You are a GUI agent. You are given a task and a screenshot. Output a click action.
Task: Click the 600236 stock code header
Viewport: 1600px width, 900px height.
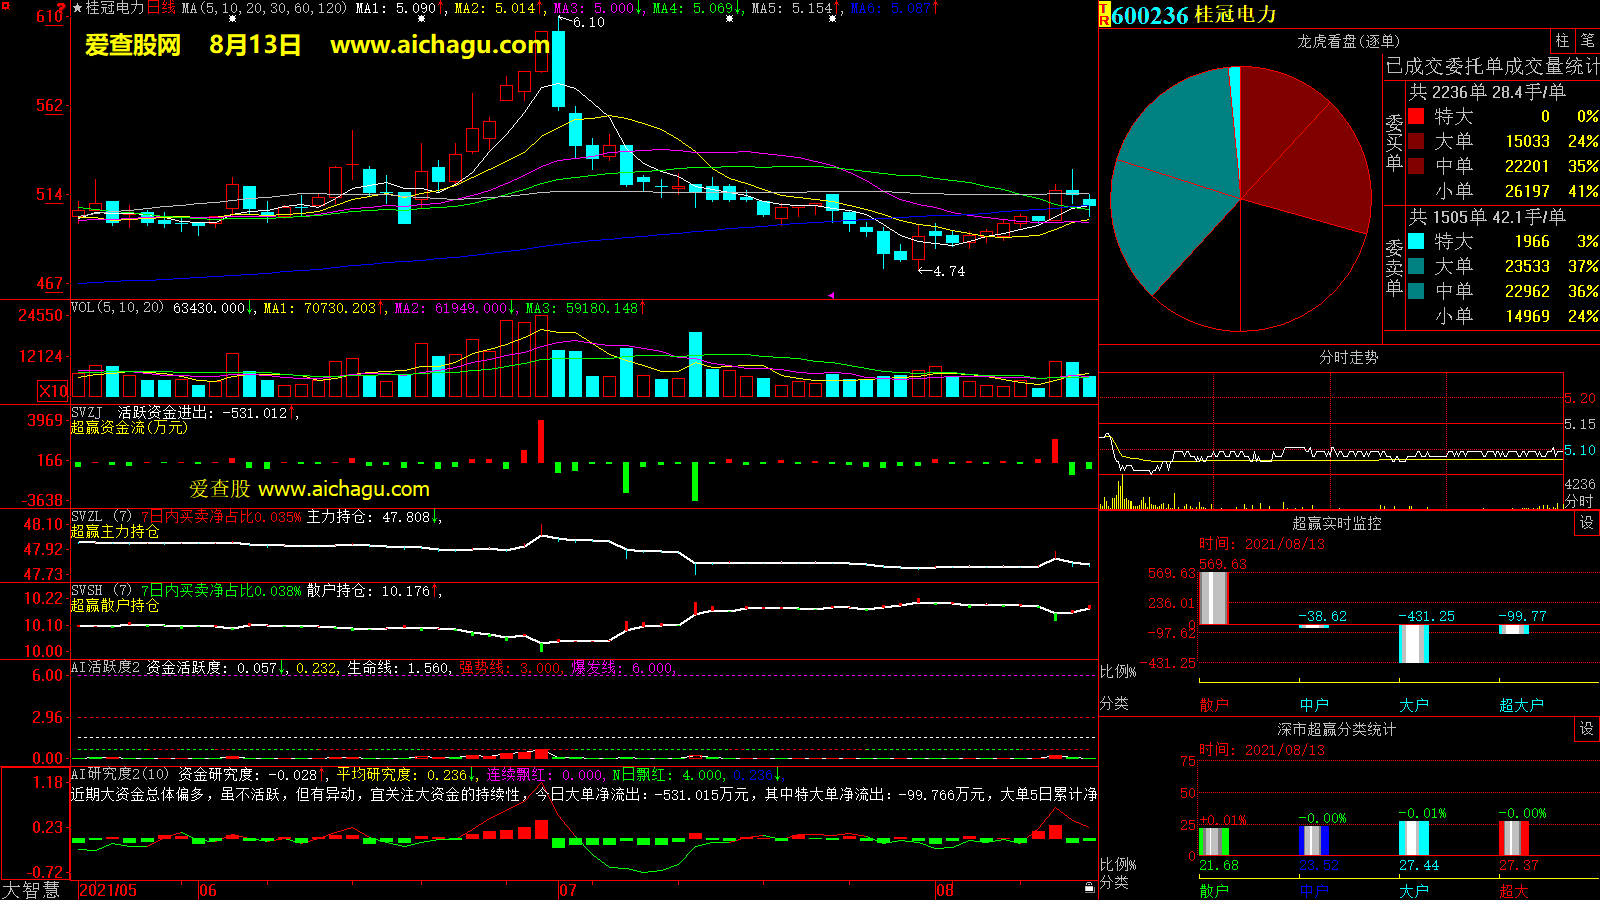tap(1150, 15)
